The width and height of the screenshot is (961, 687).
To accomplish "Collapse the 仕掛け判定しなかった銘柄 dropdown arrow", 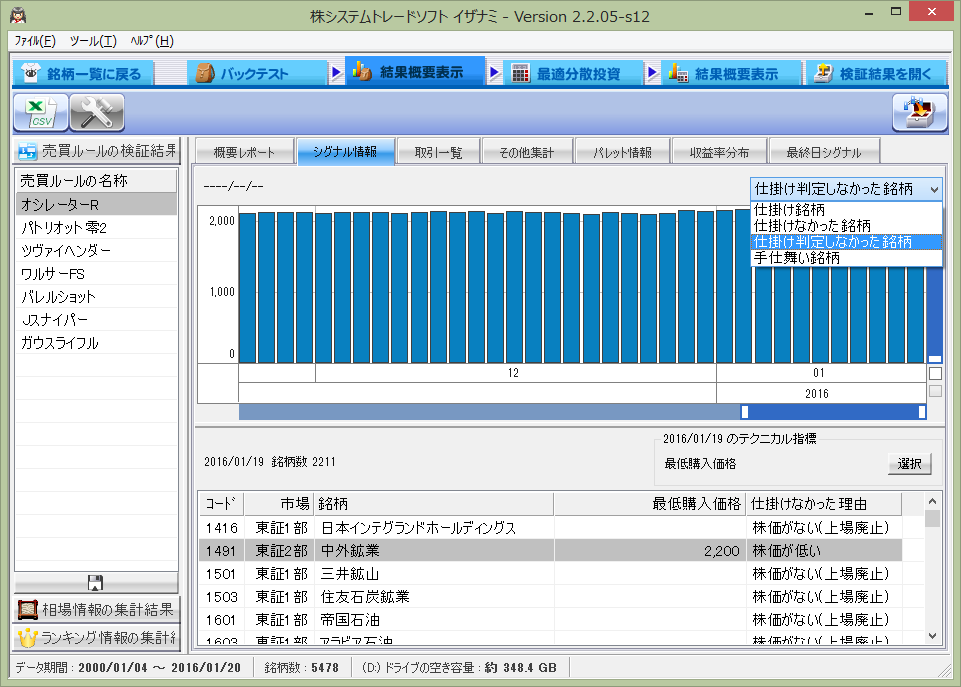I will (933, 189).
